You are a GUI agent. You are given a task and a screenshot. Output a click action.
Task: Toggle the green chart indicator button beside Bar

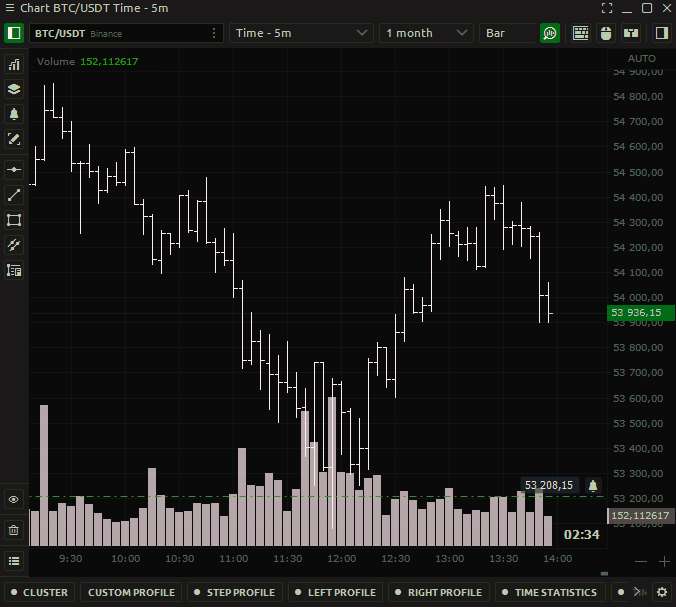coord(550,33)
